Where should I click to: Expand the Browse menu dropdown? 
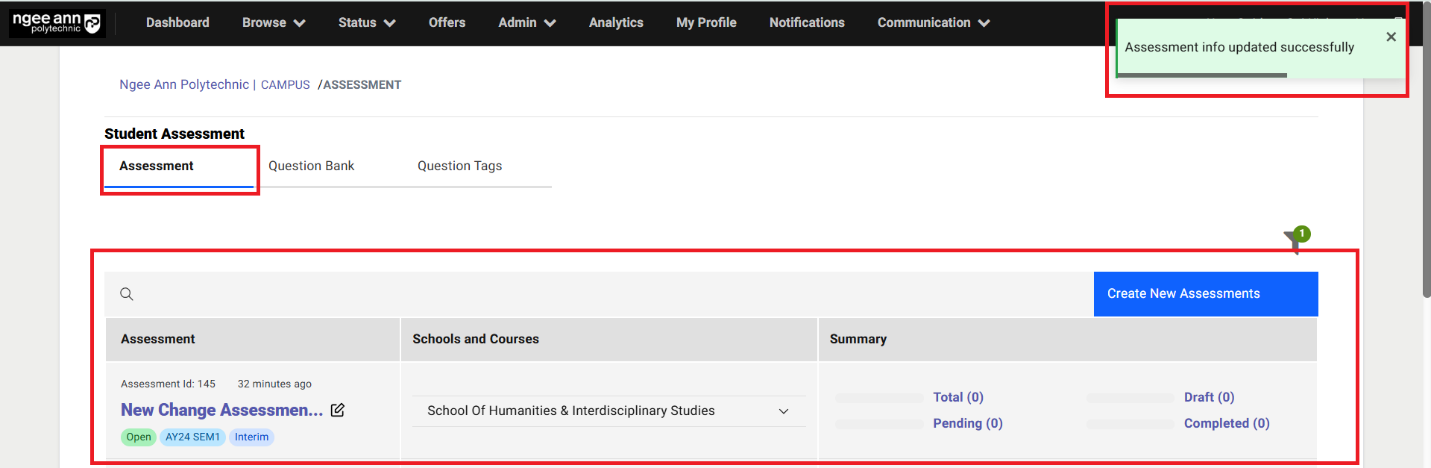point(273,23)
